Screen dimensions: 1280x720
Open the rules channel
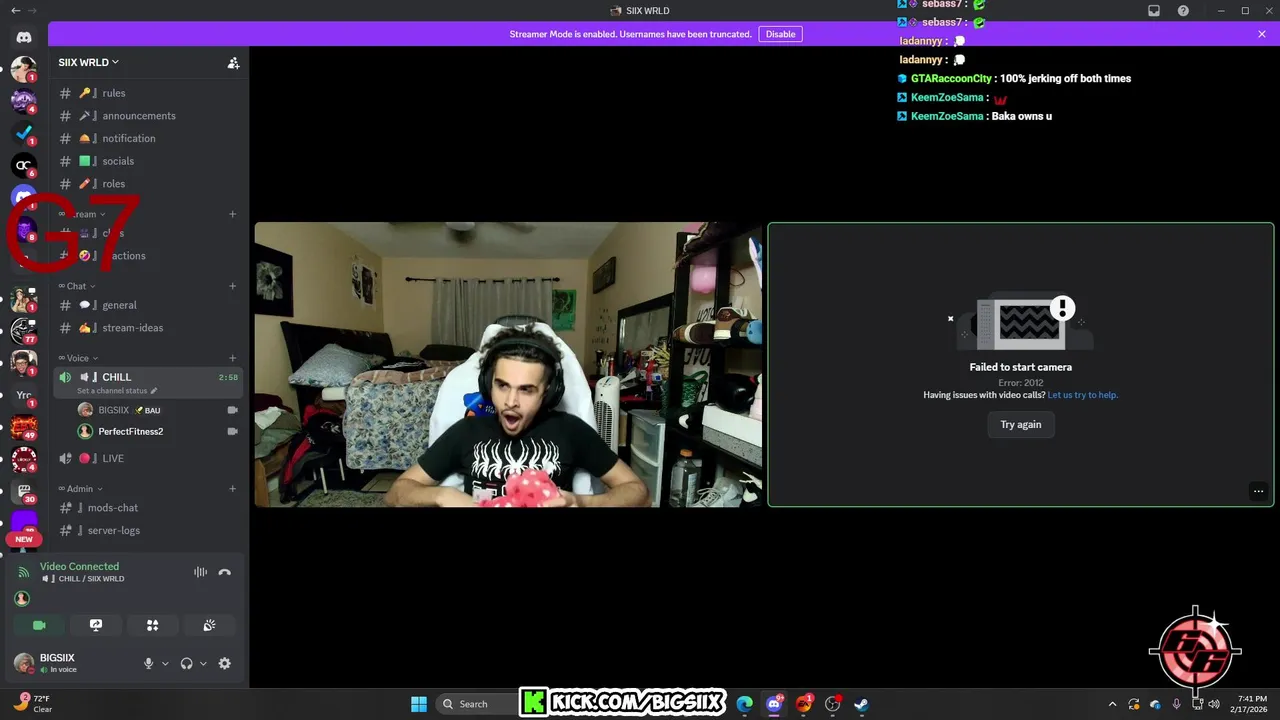coord(148,93)
